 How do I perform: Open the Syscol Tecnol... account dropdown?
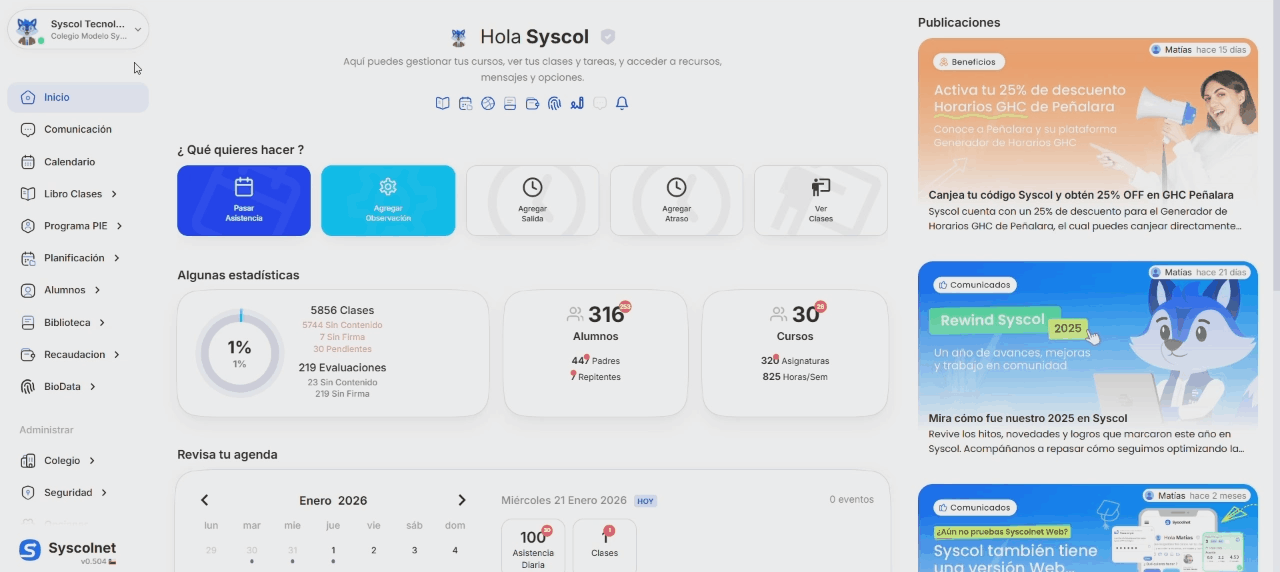pos(78,29)
